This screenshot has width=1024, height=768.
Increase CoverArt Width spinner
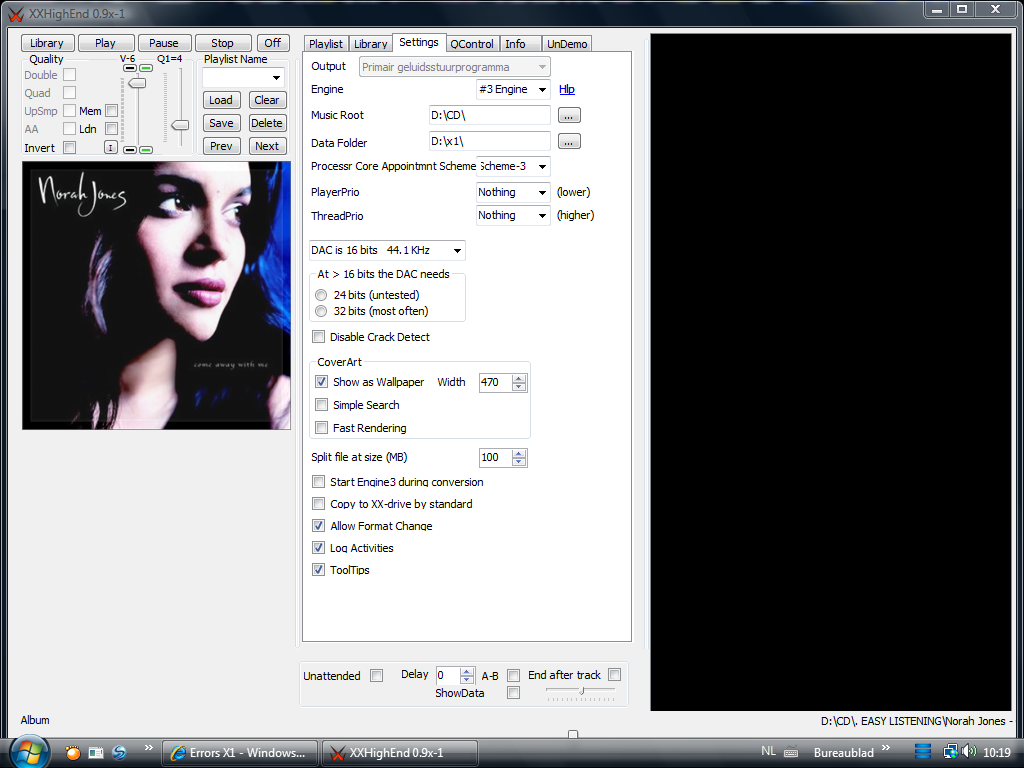click(x=519, y=378)
